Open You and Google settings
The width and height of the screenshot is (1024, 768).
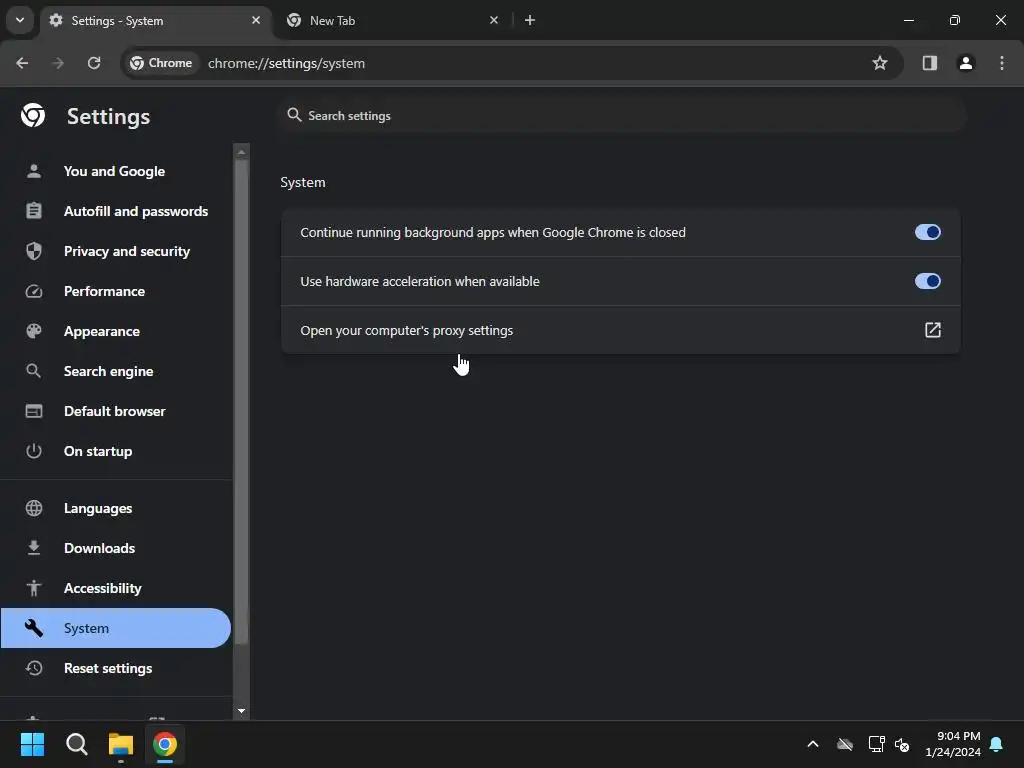pyautogui.click(x=114, y=171)
